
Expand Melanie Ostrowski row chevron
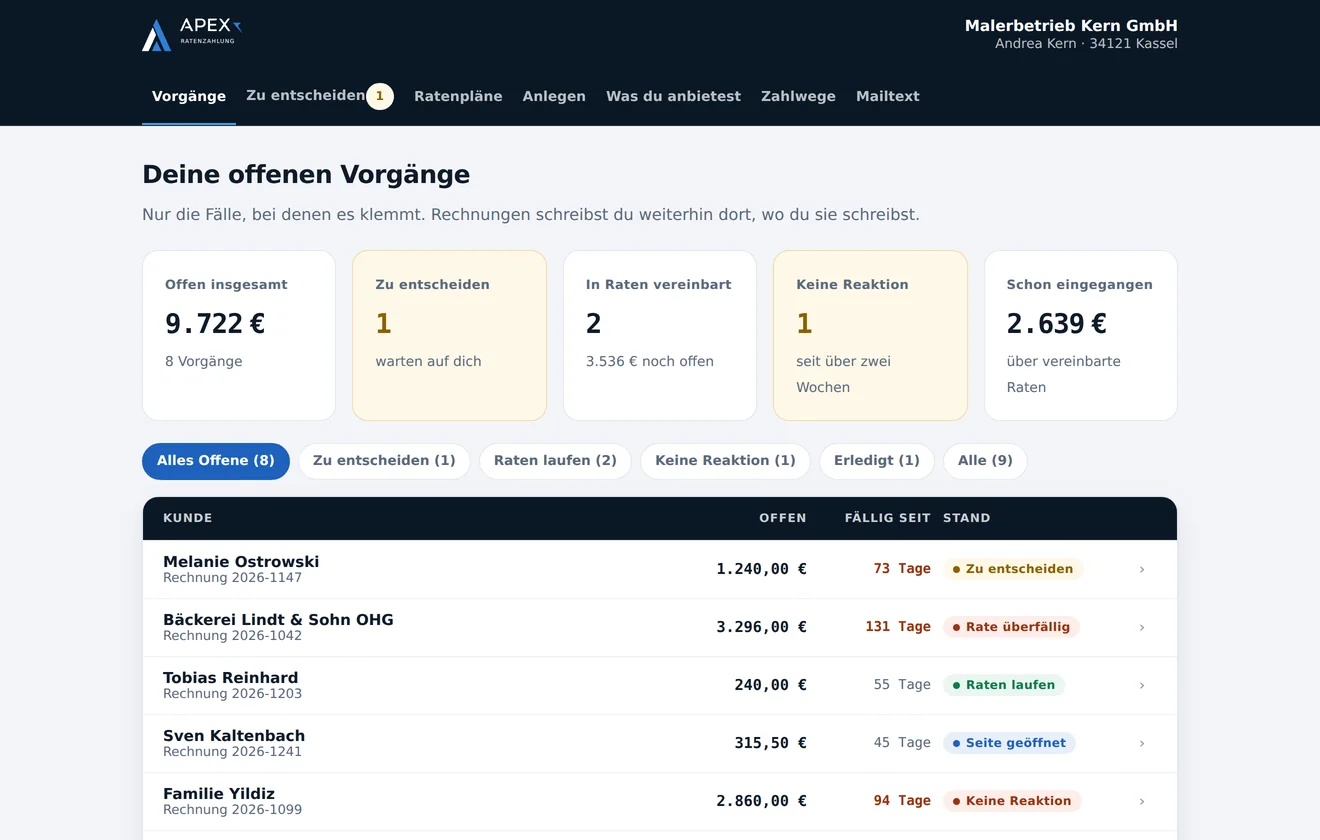[1142, 569]
